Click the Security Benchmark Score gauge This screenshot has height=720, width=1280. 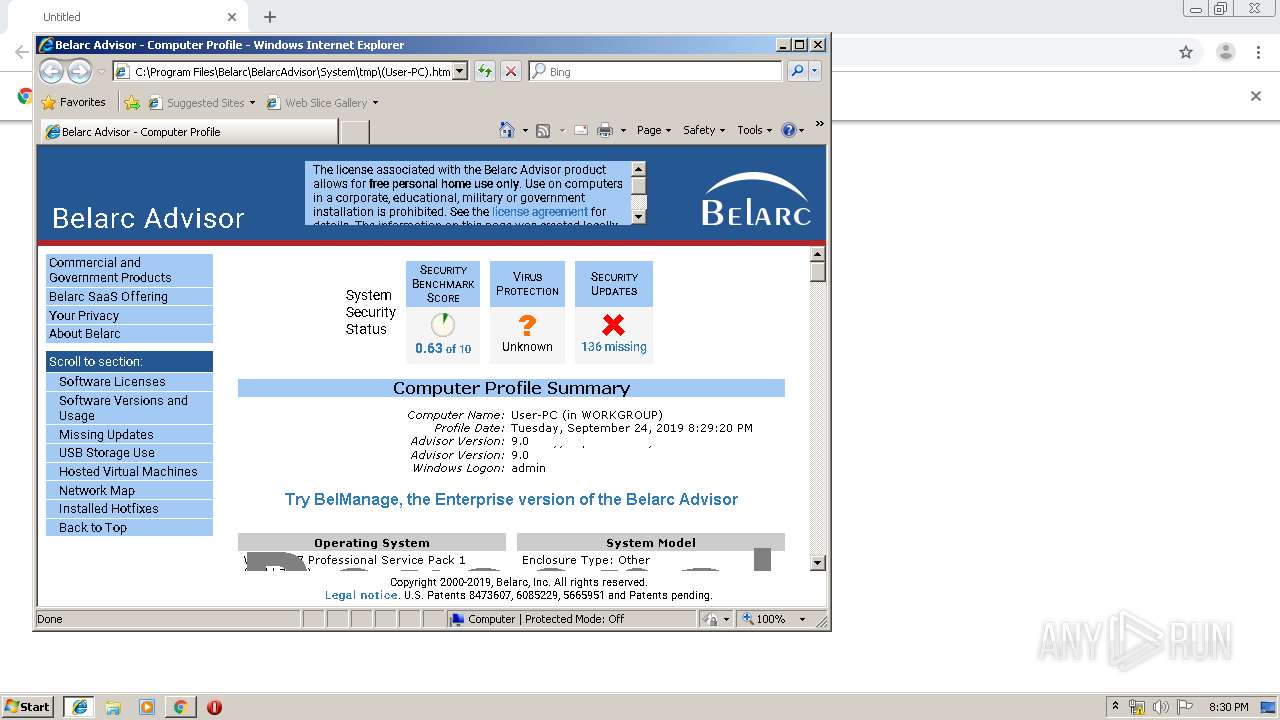click(x=443, y=325)
